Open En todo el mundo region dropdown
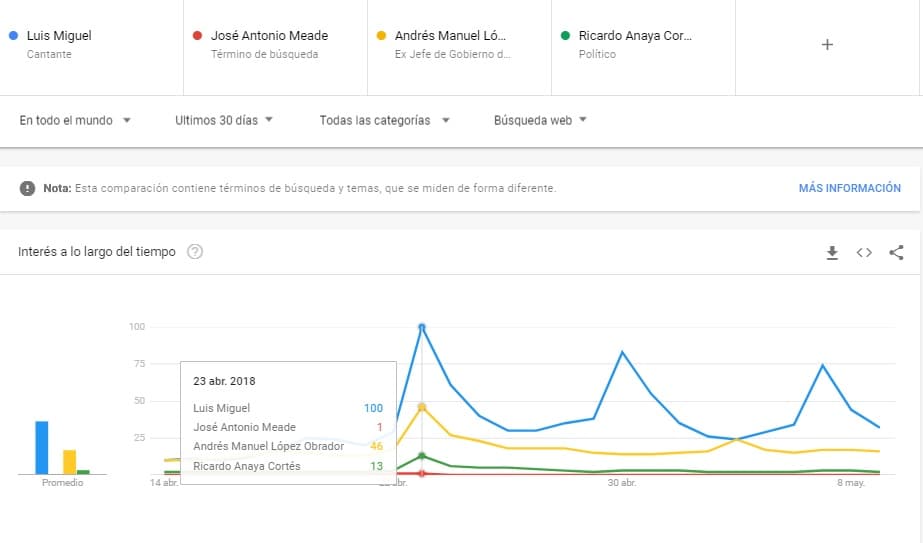923x543 pixels. [75, 120]
